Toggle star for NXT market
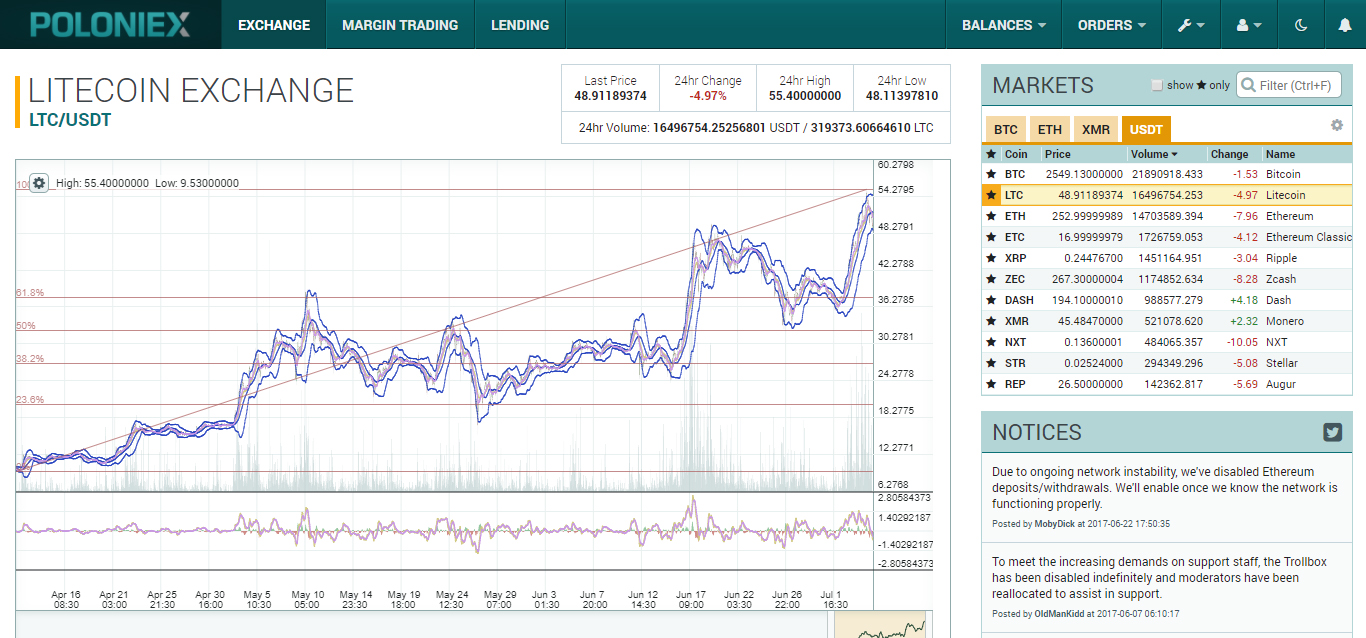Screen dimensions: 1366x638 coord(991,342)
